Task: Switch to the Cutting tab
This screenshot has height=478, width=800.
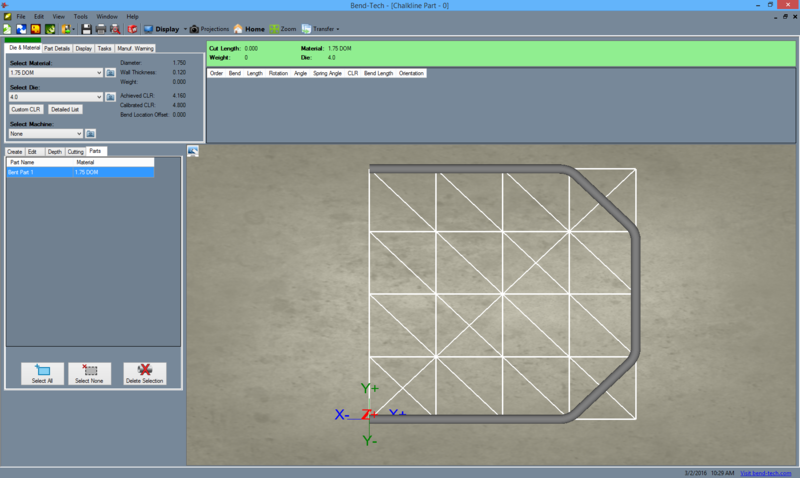Action: [76, 152]
